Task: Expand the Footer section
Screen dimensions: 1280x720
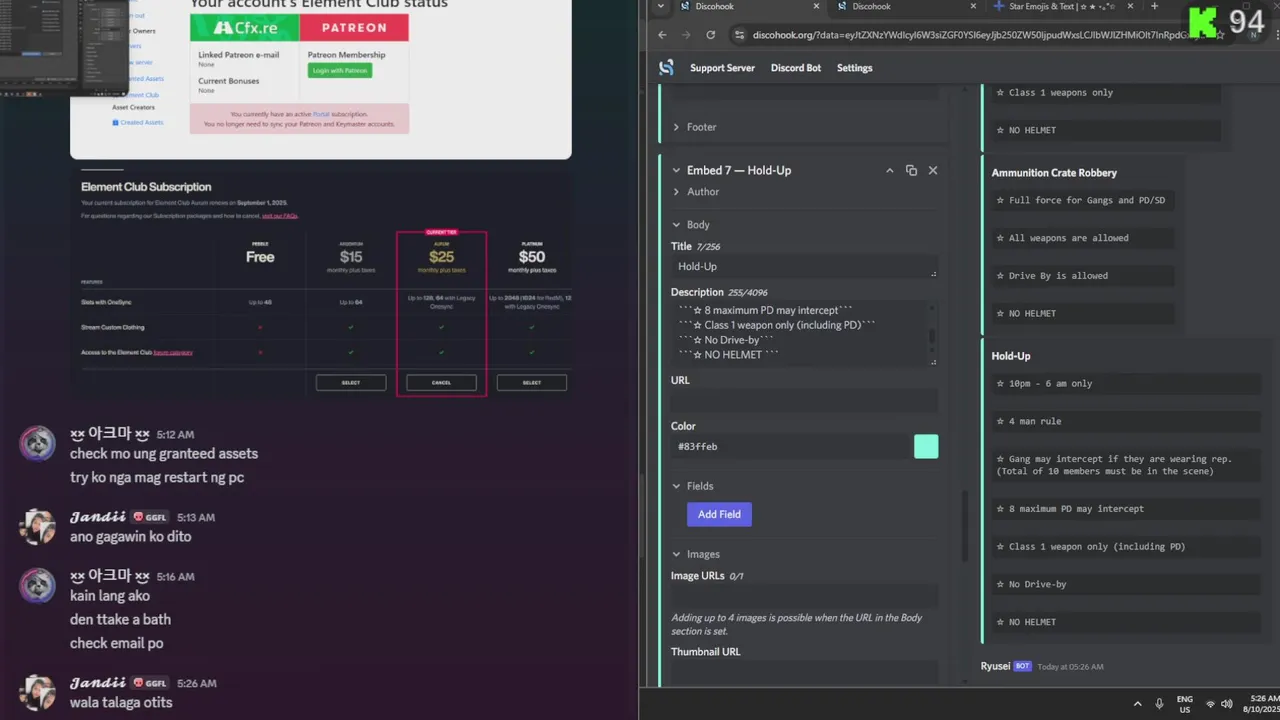Action: (676, 127)
